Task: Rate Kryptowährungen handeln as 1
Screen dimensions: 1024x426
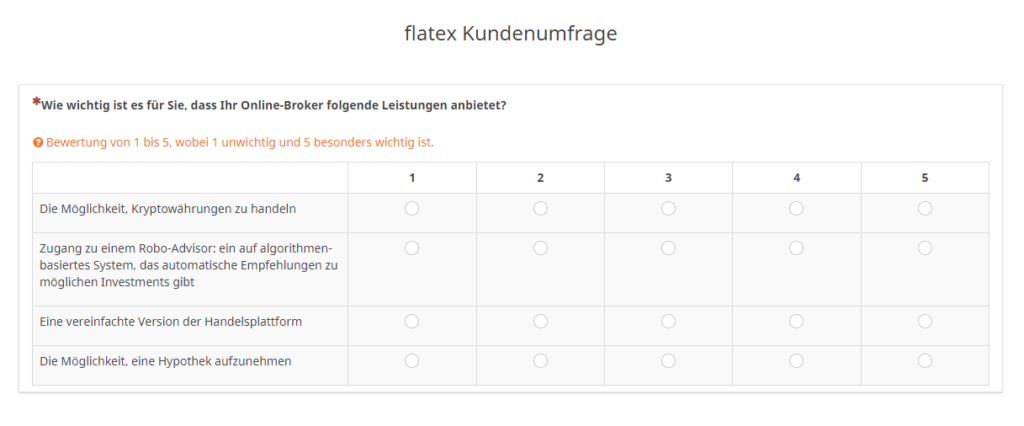Action: 411,208
